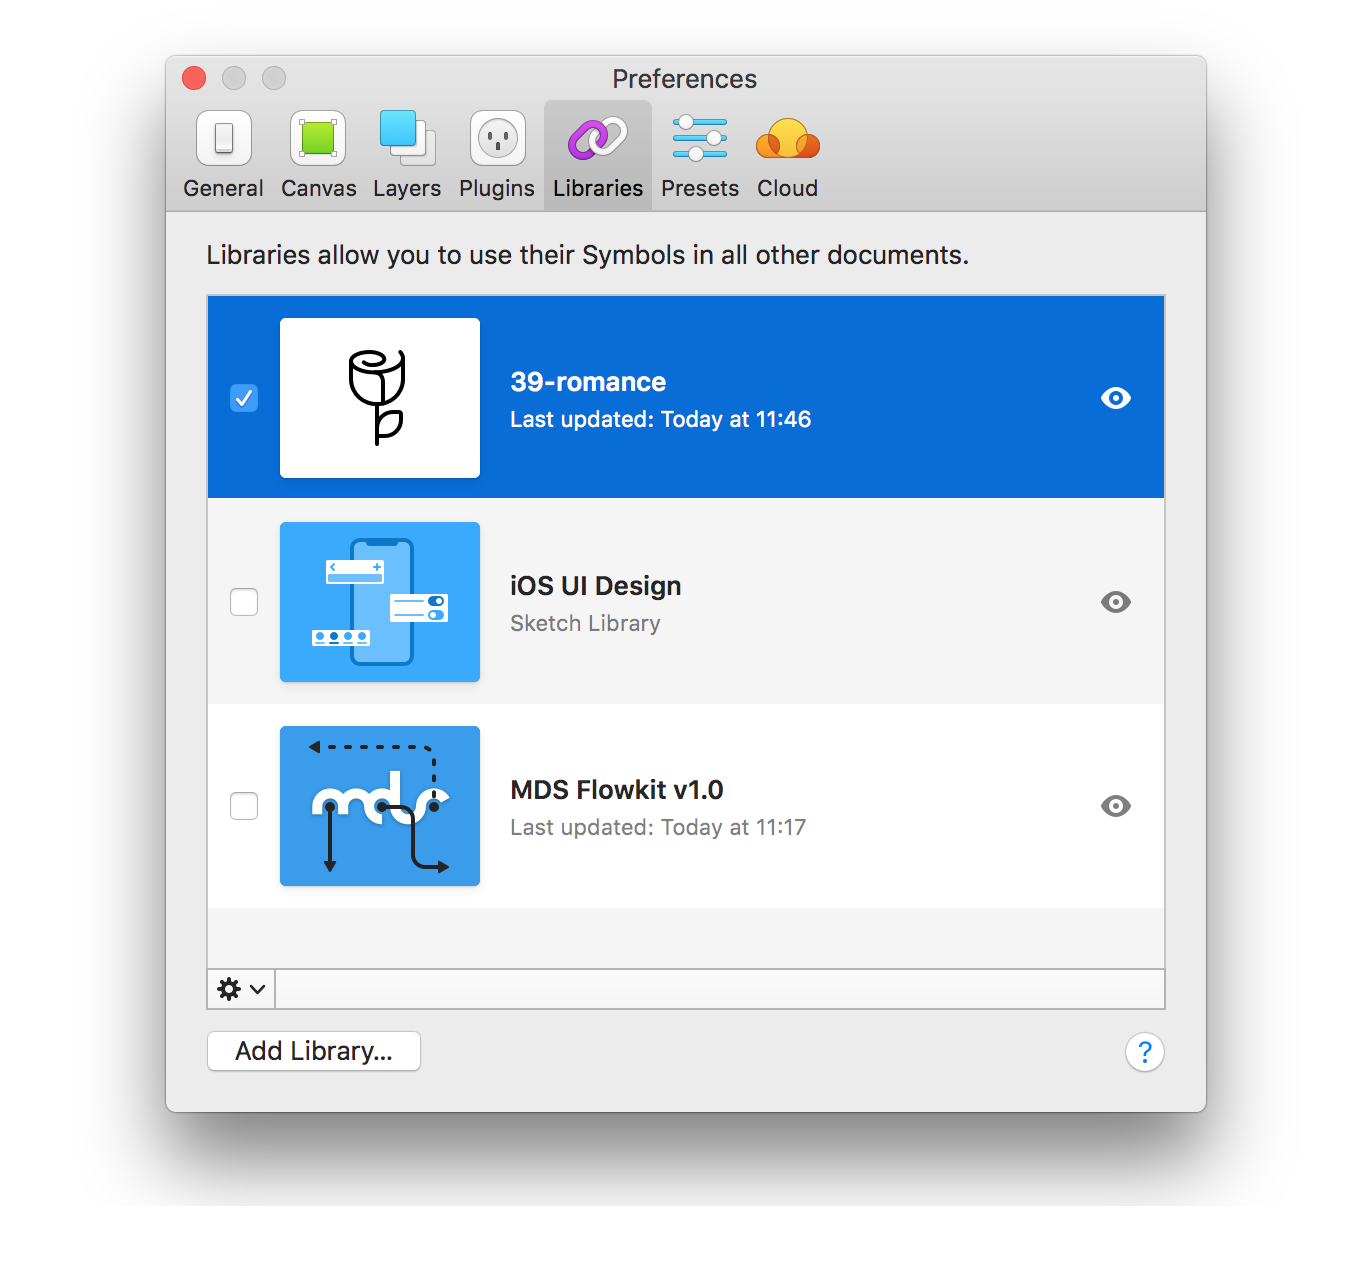The height and width of the screenshot is (1288, 1356).
Task: Enable the iOS UI Design library checkbox
Action: (244, 602)
